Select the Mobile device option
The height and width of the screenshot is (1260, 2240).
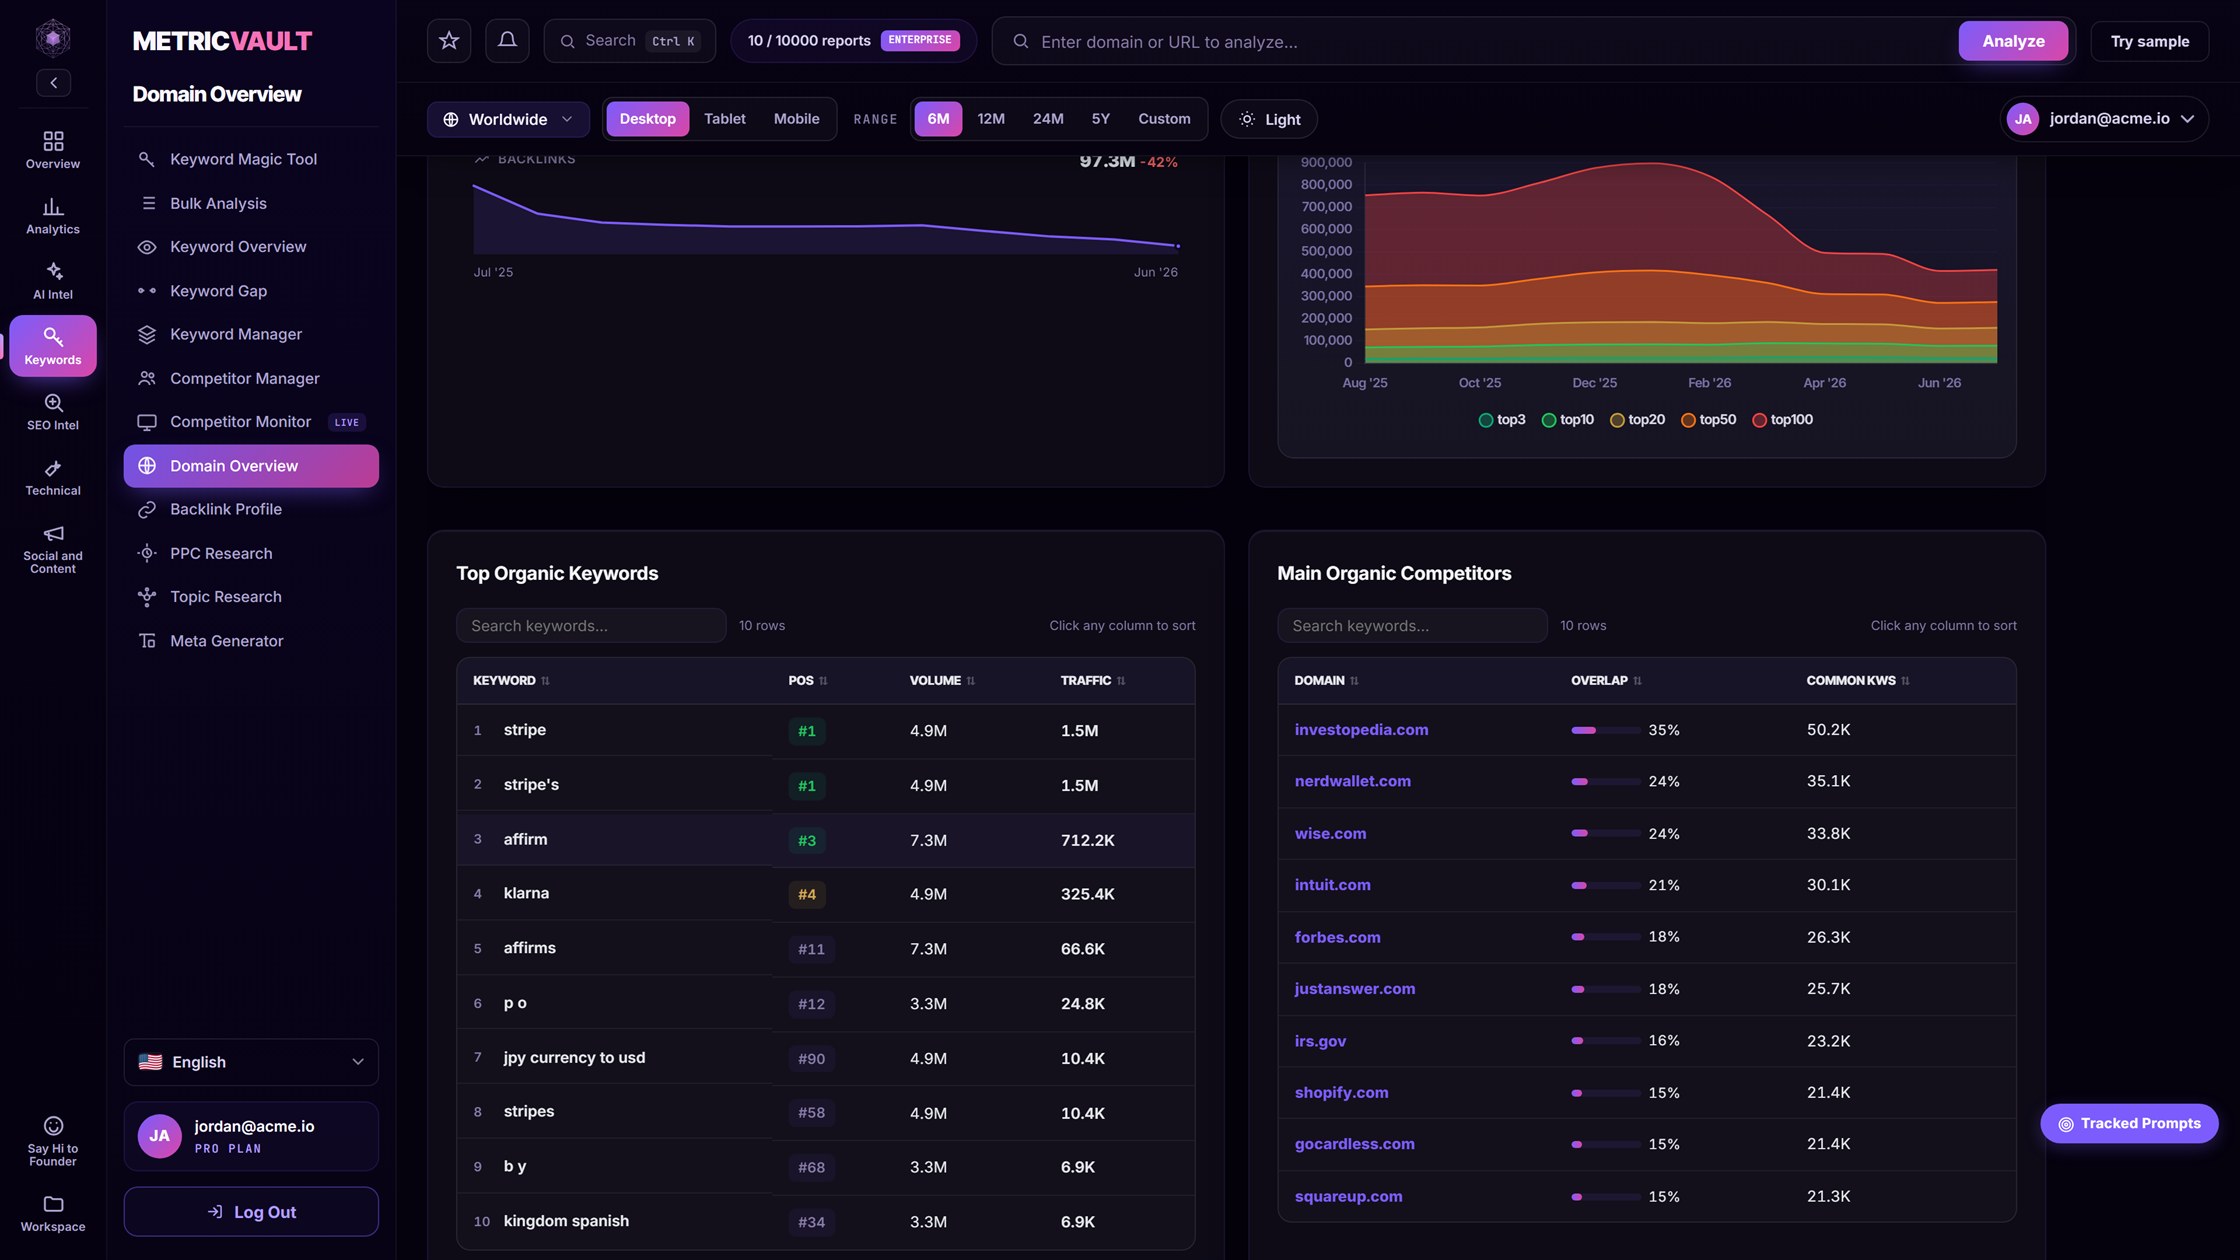pos(796,119)
